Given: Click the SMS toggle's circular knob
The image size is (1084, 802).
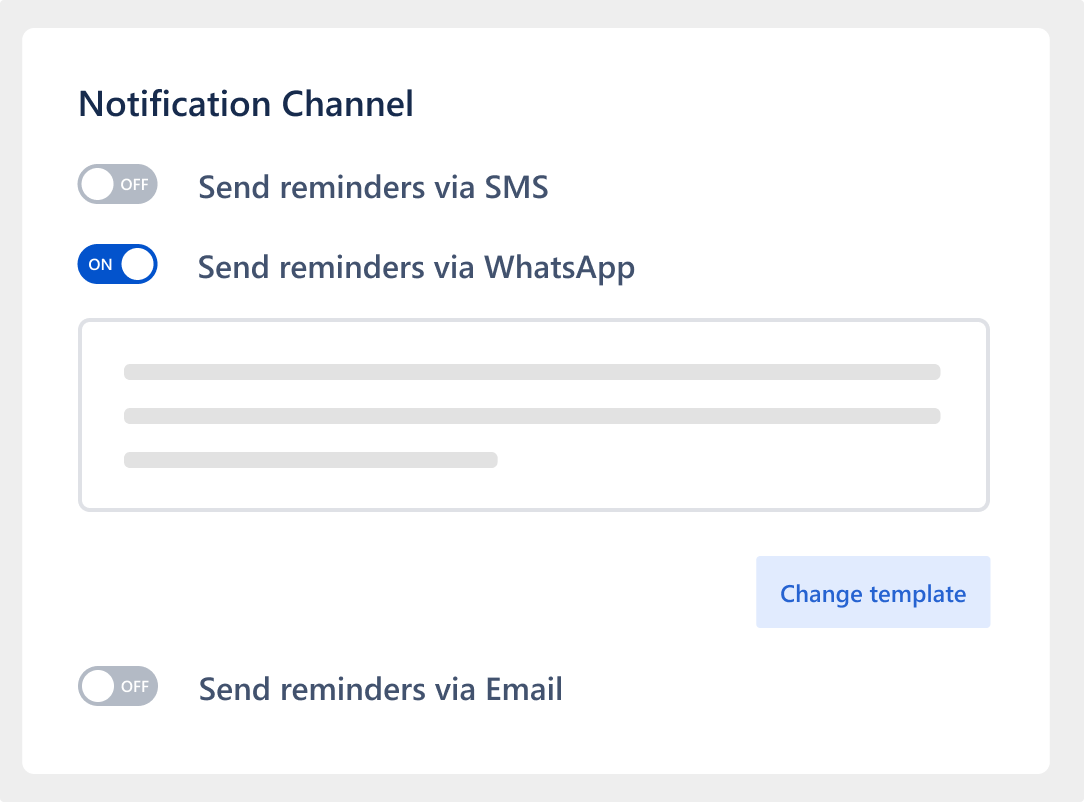Looking at the screenshot, I should tap(97, 184).
